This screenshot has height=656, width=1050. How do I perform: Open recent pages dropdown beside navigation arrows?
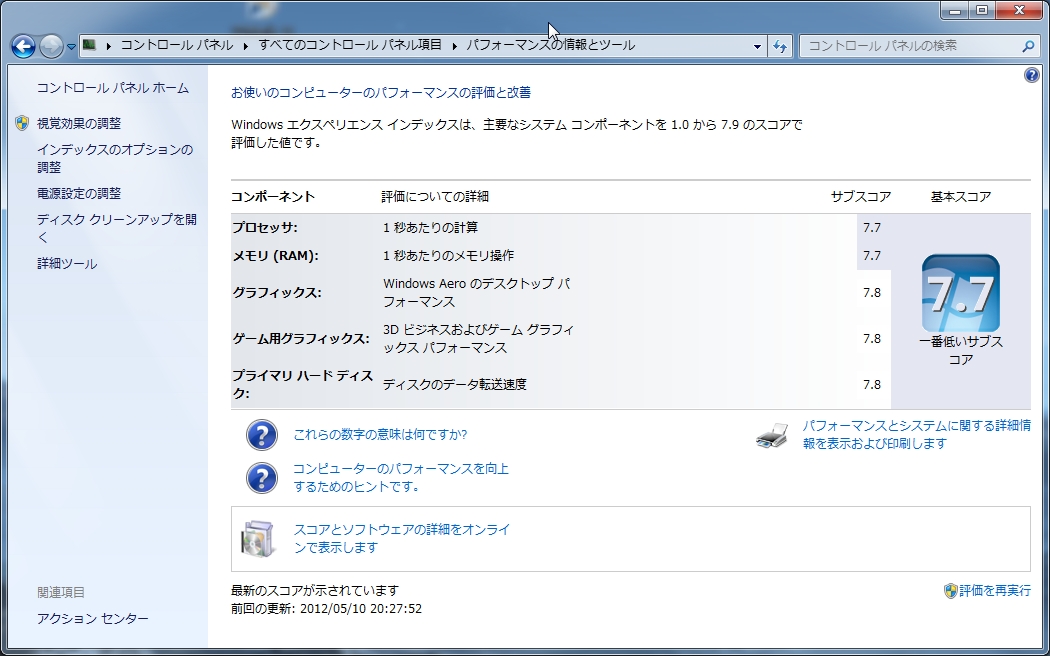pyautogui.click(x=71, y=47)
